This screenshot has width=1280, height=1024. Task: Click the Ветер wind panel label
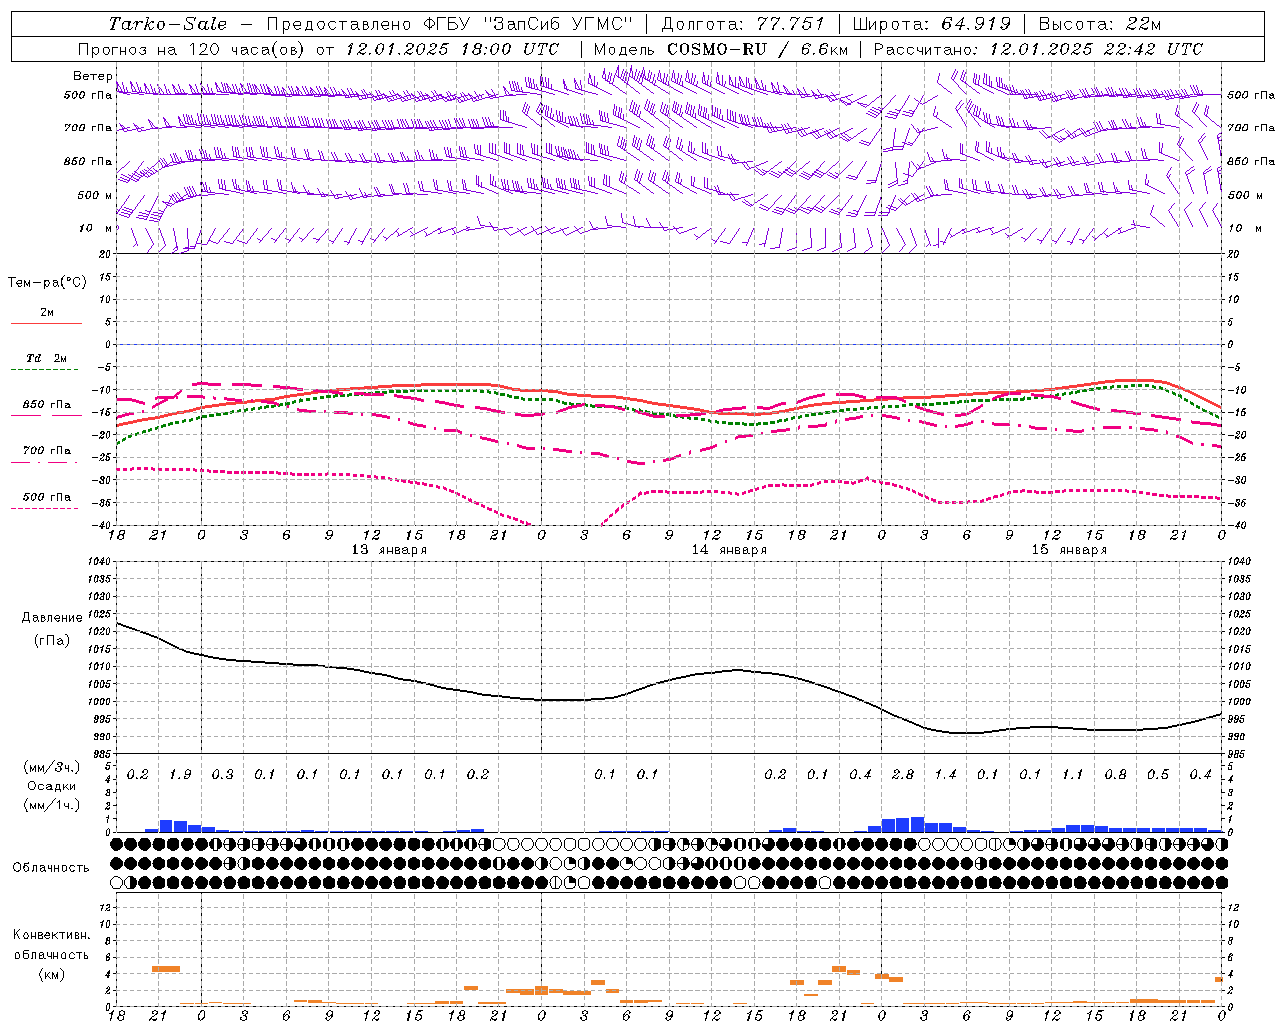point(93,76)
